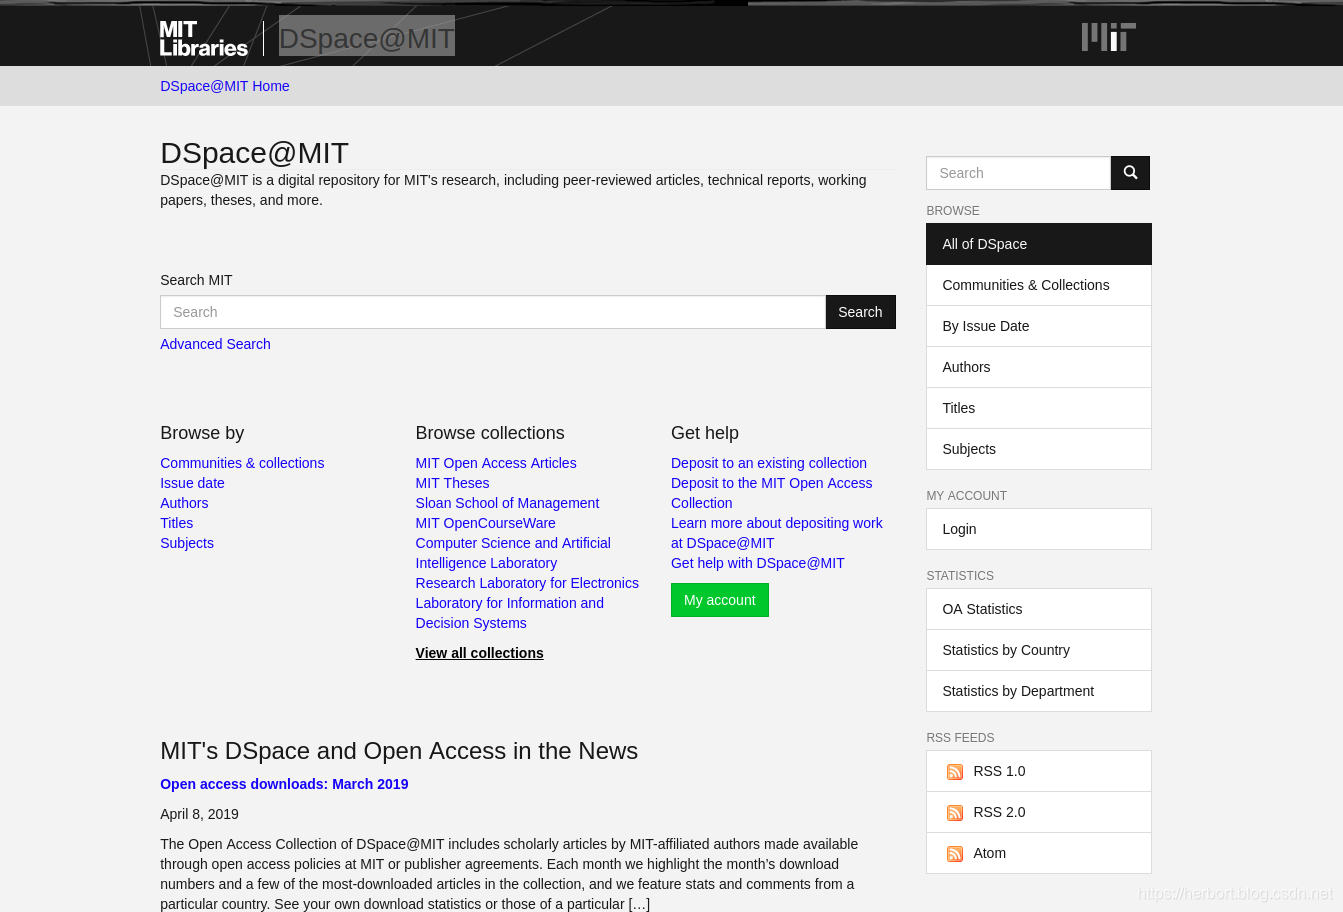
Task: Open Titles in sidebar browse menu
Action: coord(1039,408)
